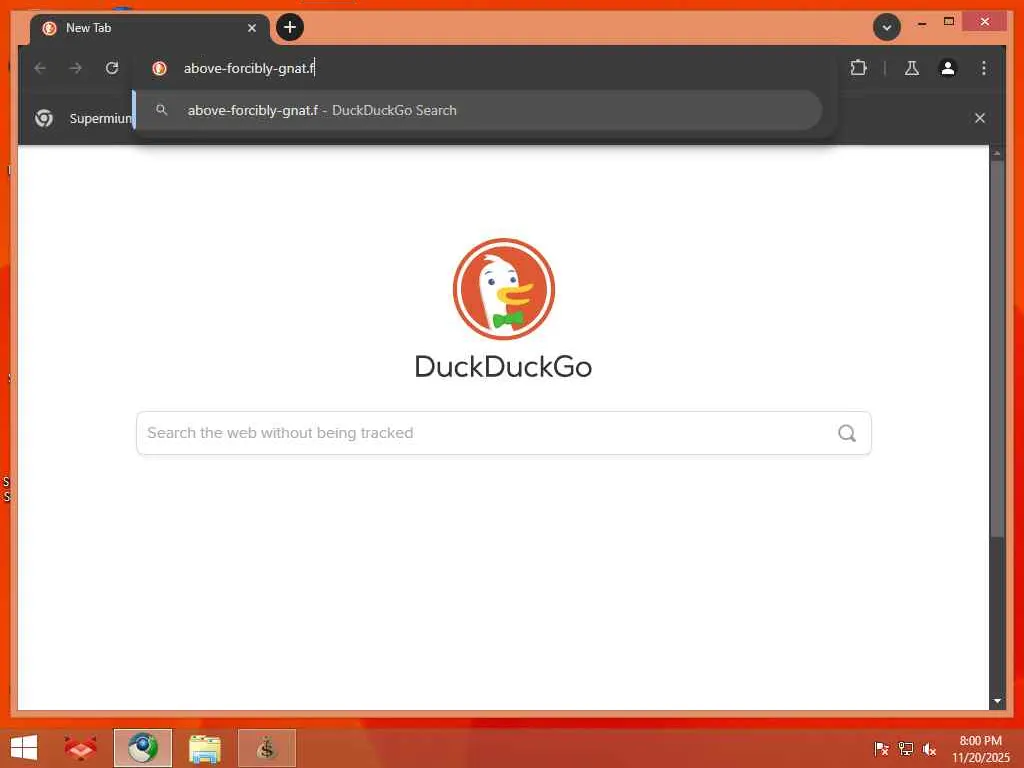Minimize the browser window
1024x768 pixels.
point(922,23)
